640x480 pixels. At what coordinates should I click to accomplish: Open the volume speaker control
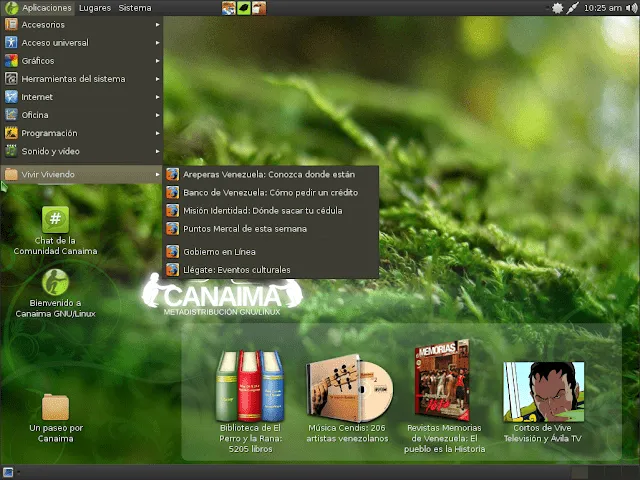coord(631,8)
